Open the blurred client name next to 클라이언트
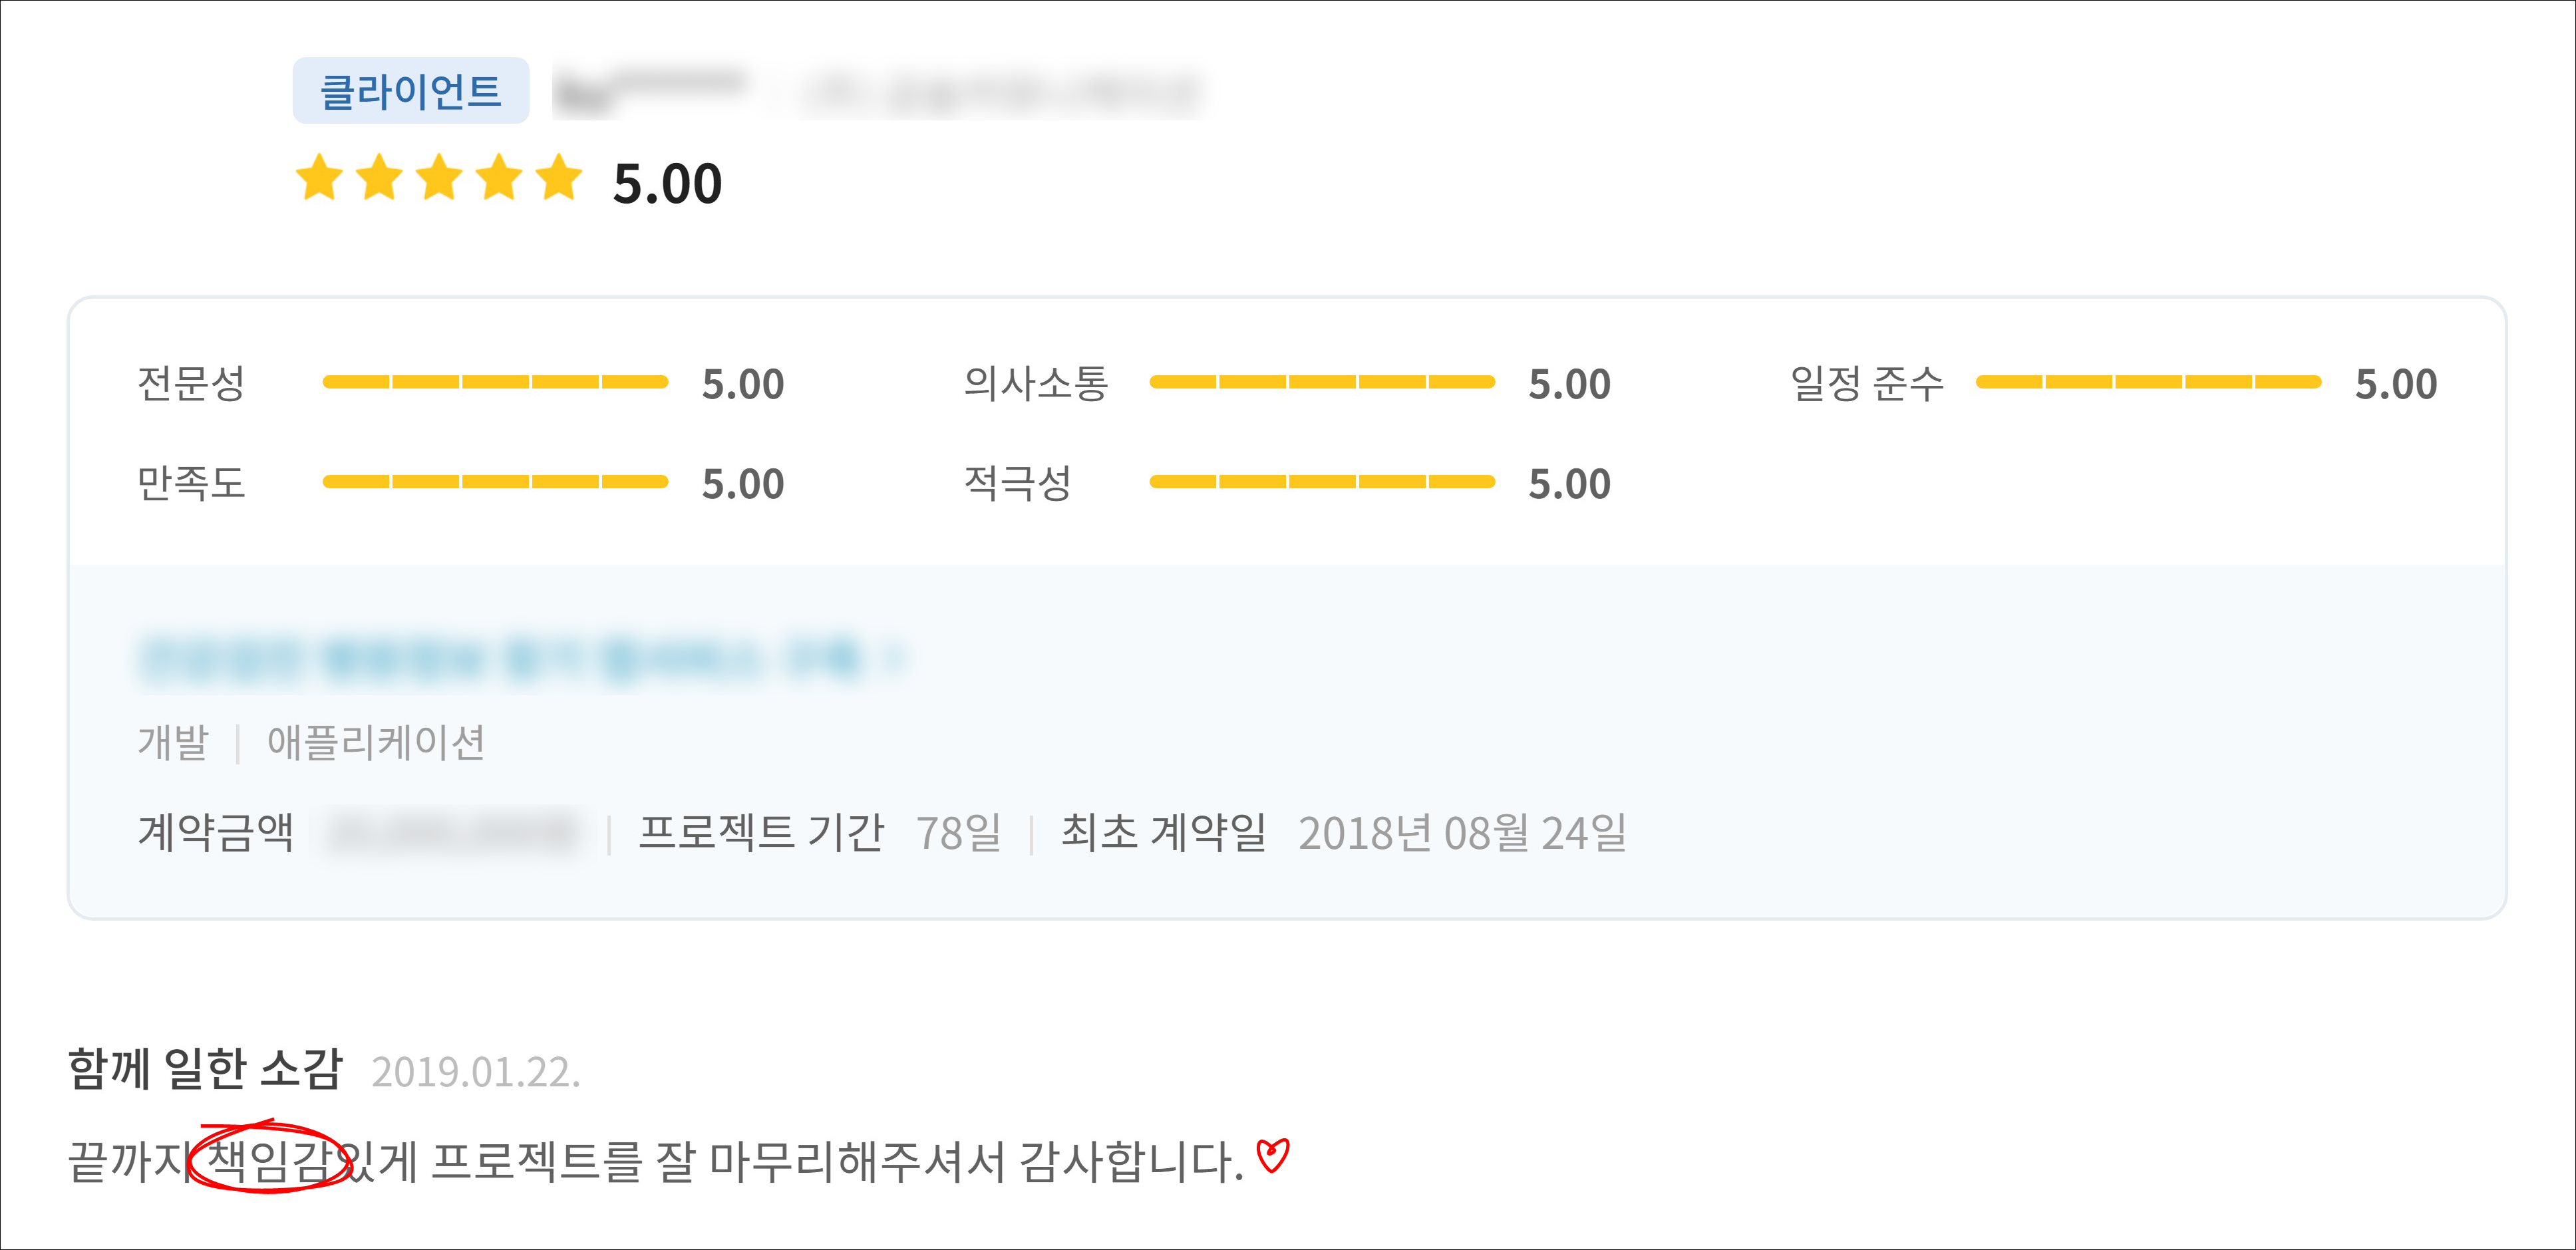Viewport: 2576px width, 1250px height. pos(650,91)
